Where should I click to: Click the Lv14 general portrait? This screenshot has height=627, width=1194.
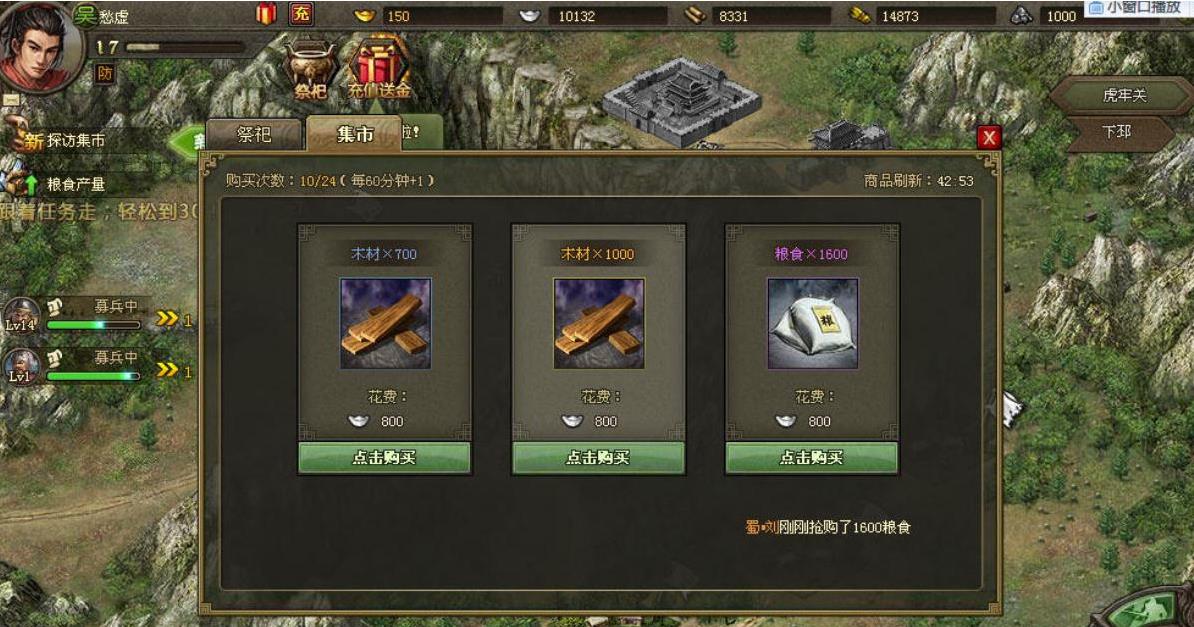tap(21, 315)
